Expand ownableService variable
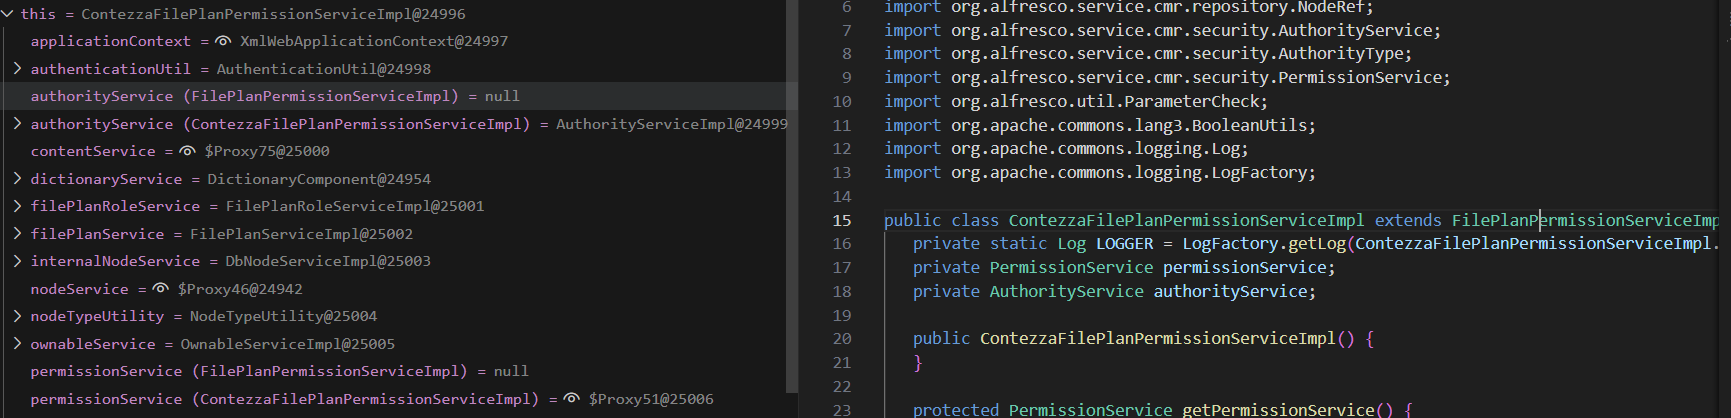The width and height of the screenshot is (1731, 418). 17,344
